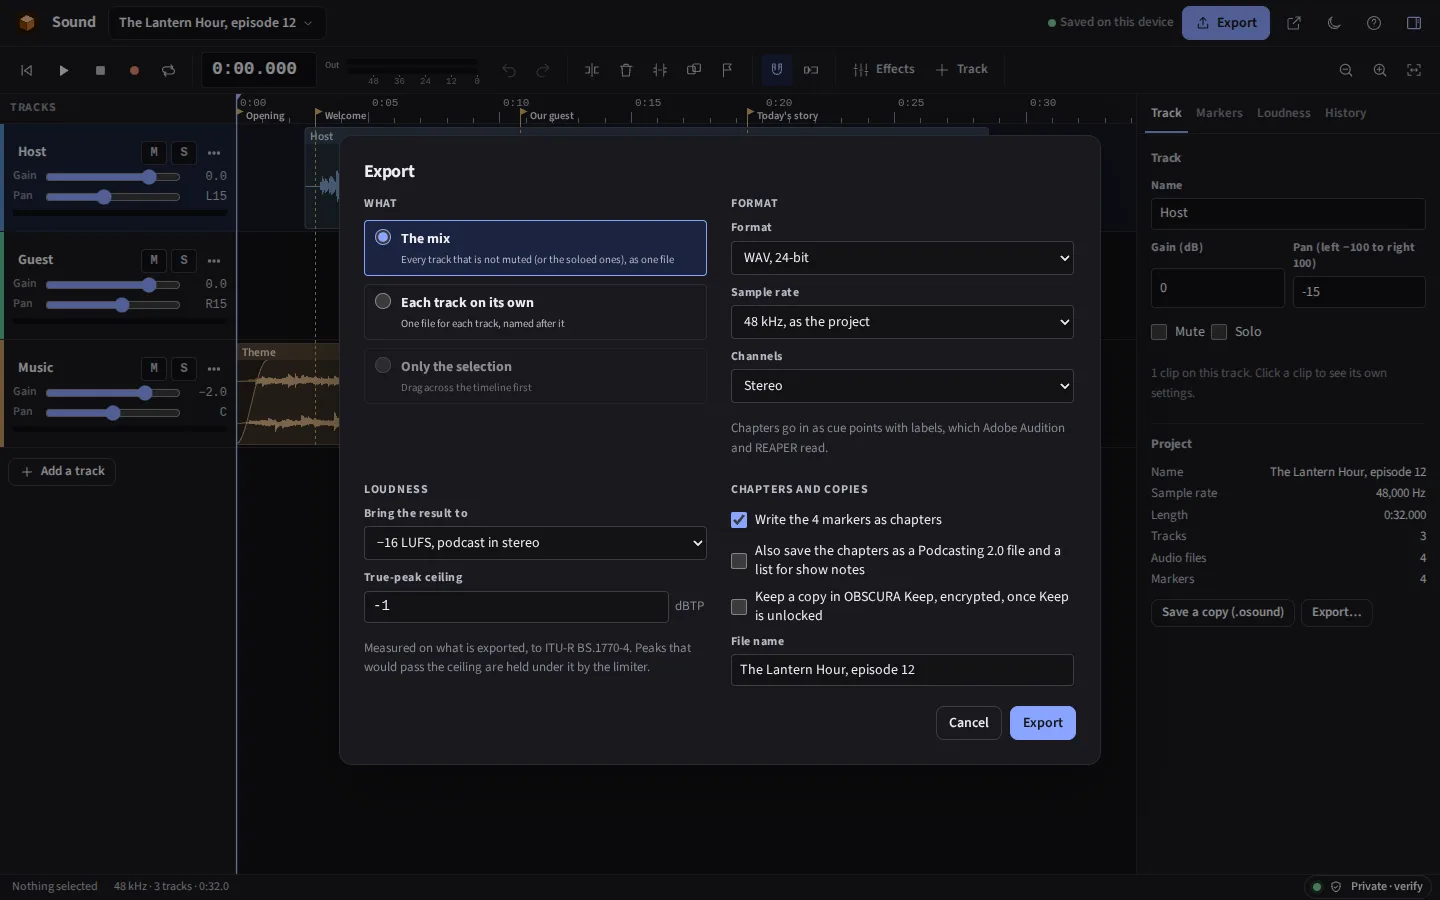Click the Private verify shield status

pyautogui.click(x=1367, y=886)
